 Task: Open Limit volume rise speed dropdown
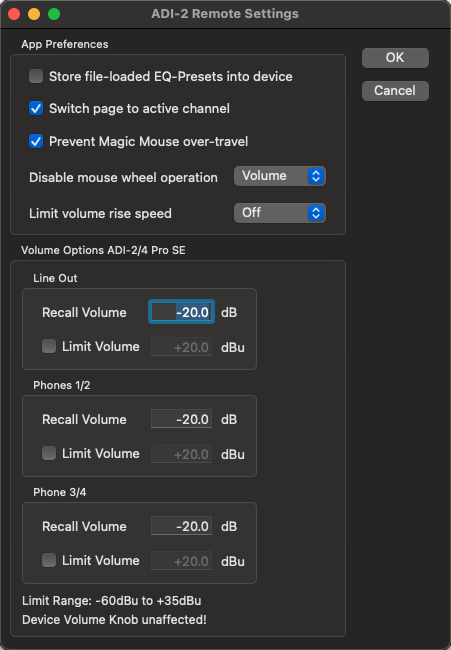coord(280,213)
